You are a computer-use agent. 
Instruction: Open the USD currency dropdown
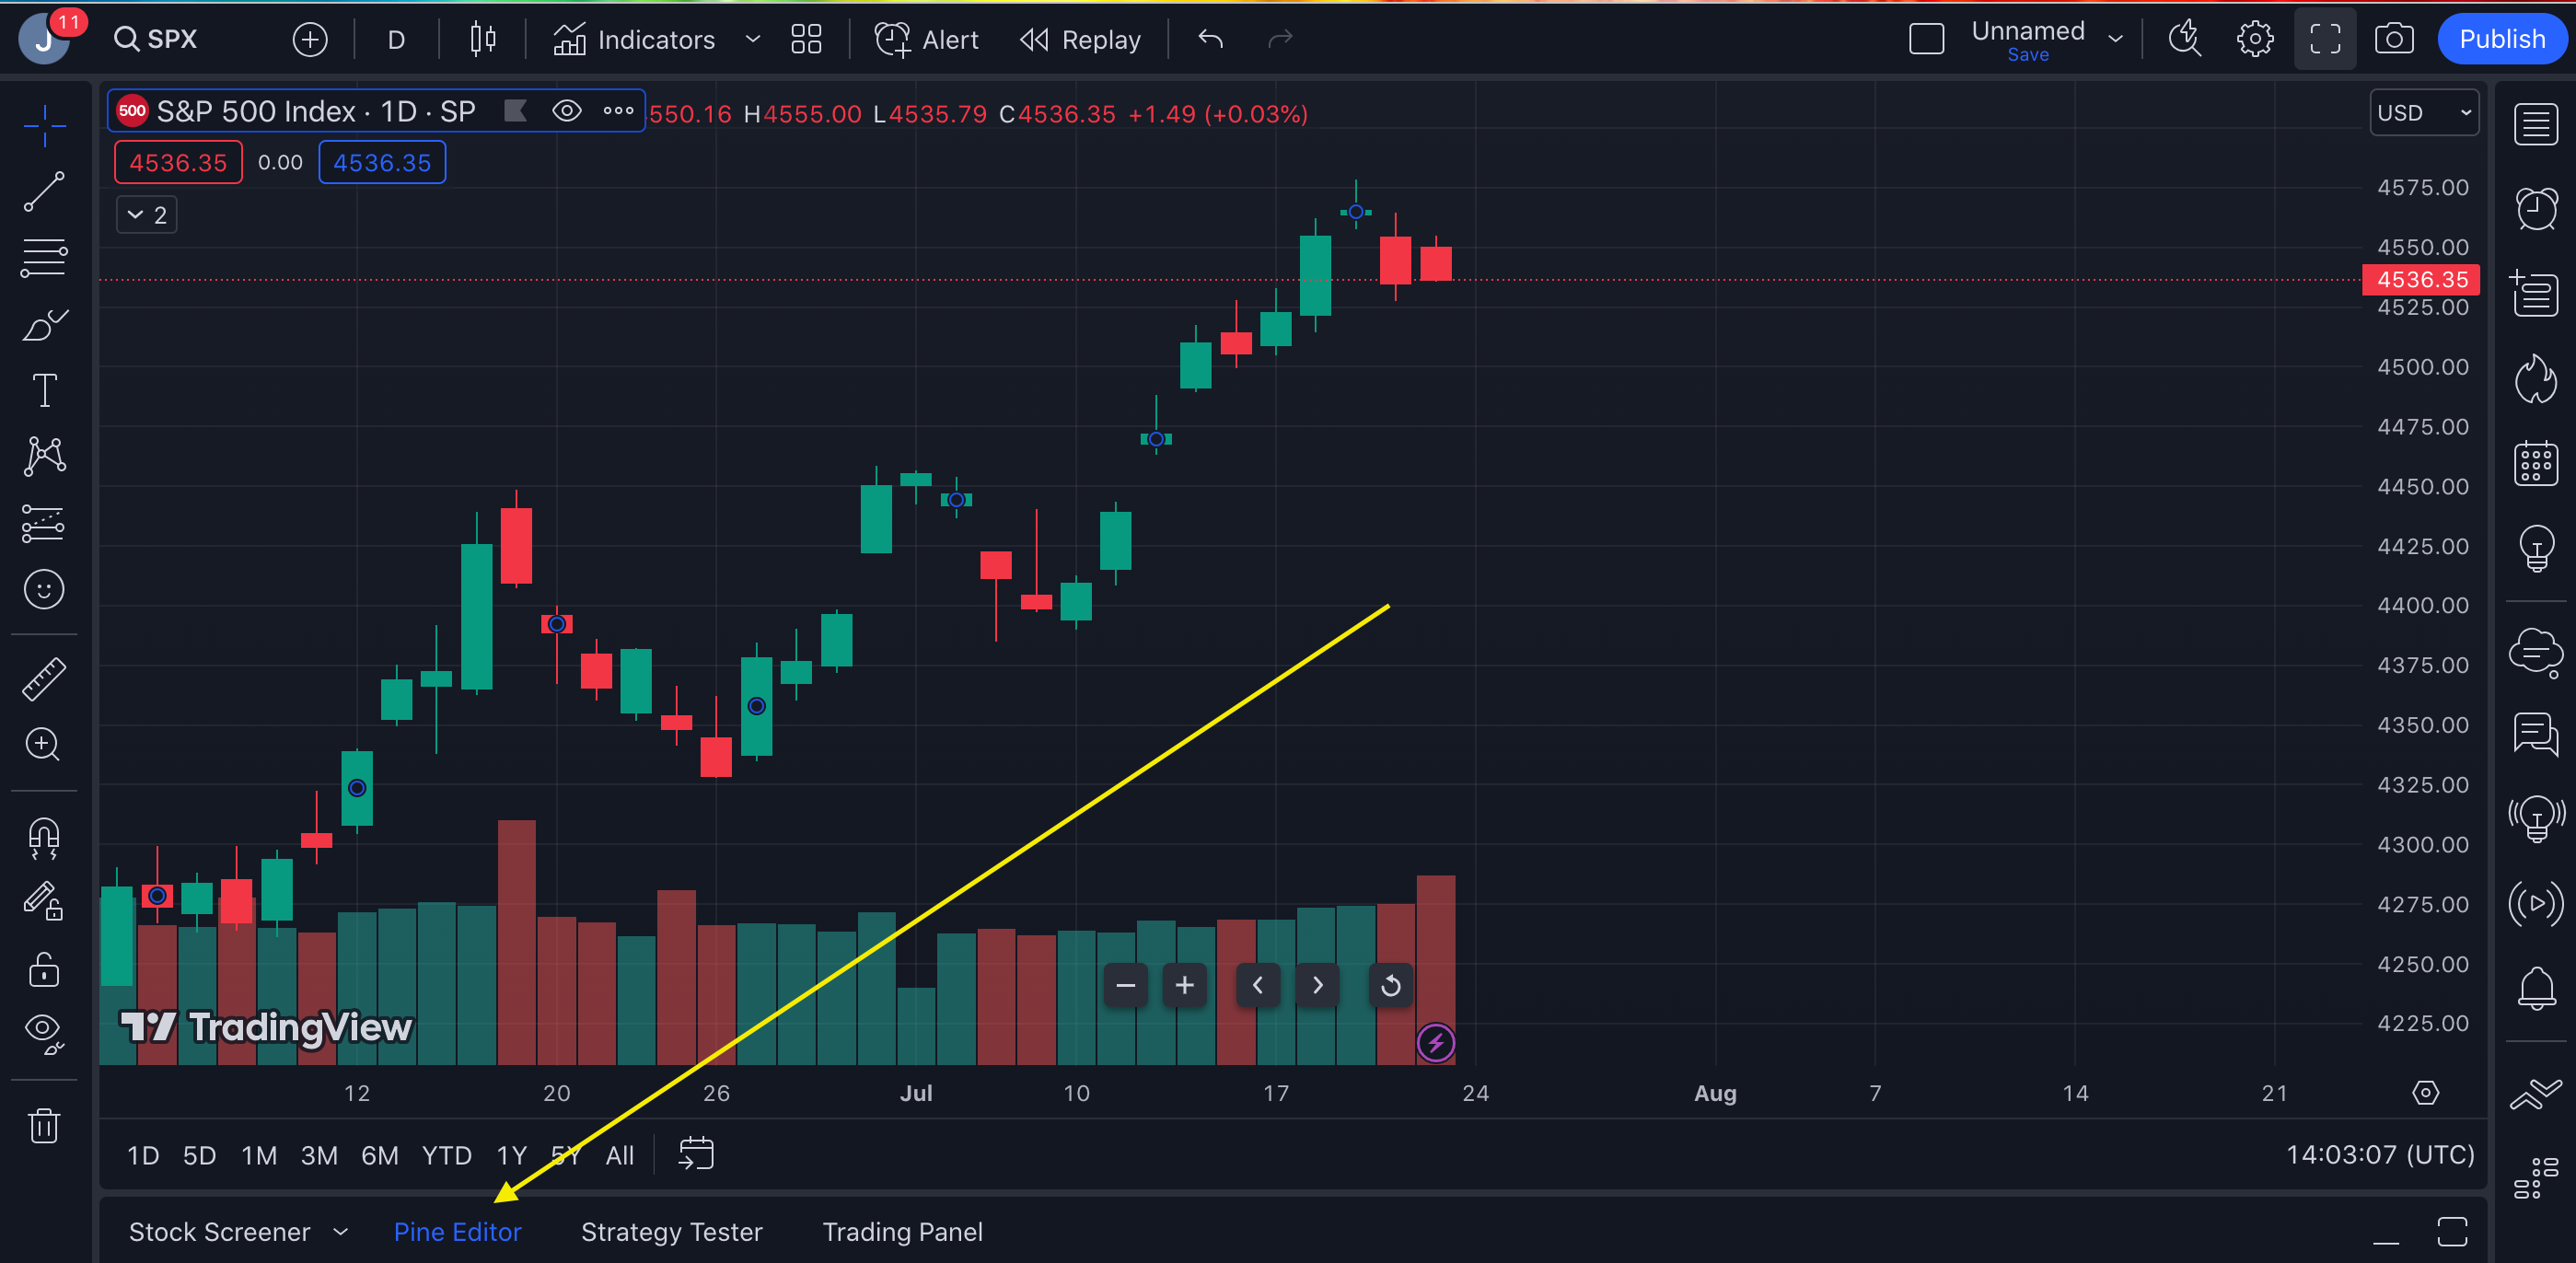click(x=2424, y=112)
